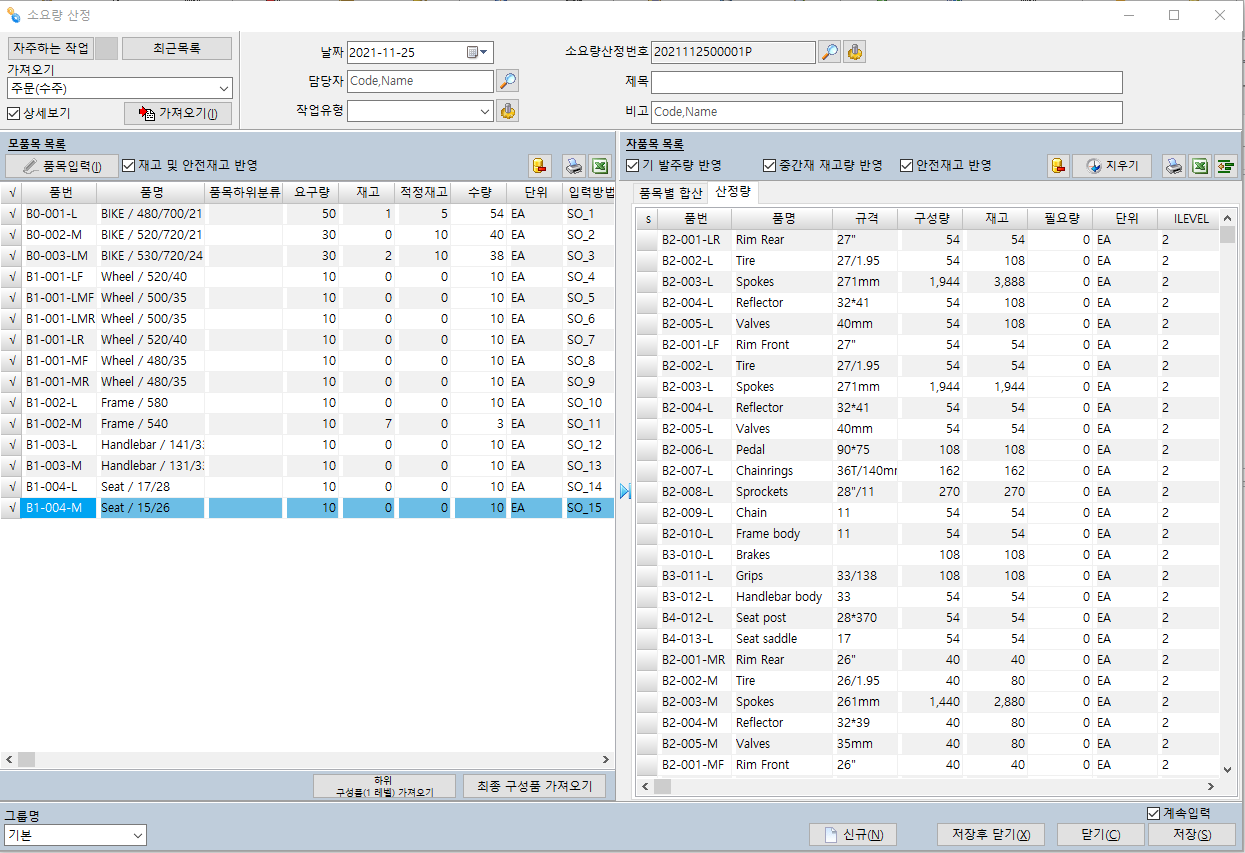1245x853 pixels.
Task: Click the 'Frame / 580' item name cell
Action: tap(152, 402)
